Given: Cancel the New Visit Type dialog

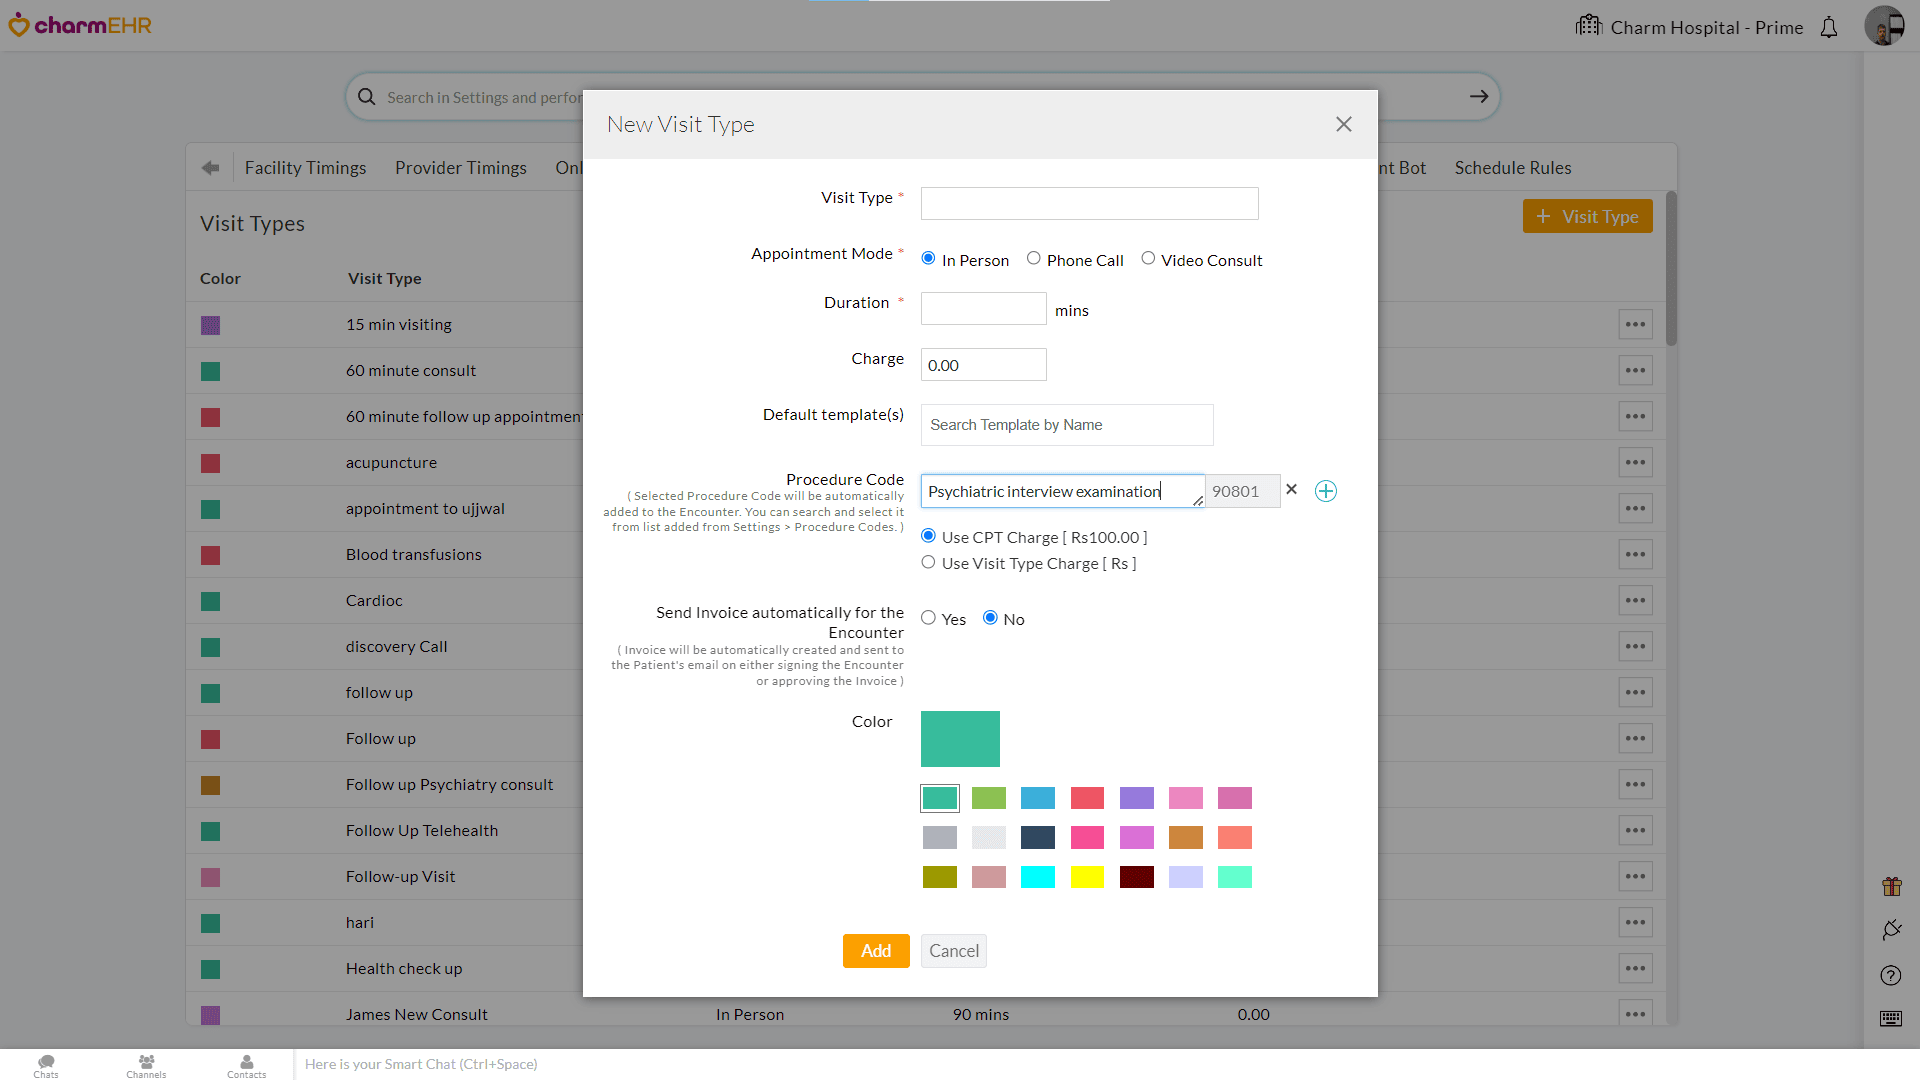Looking at the screenshot, I should pyautogui.click(x=953, y=951).
